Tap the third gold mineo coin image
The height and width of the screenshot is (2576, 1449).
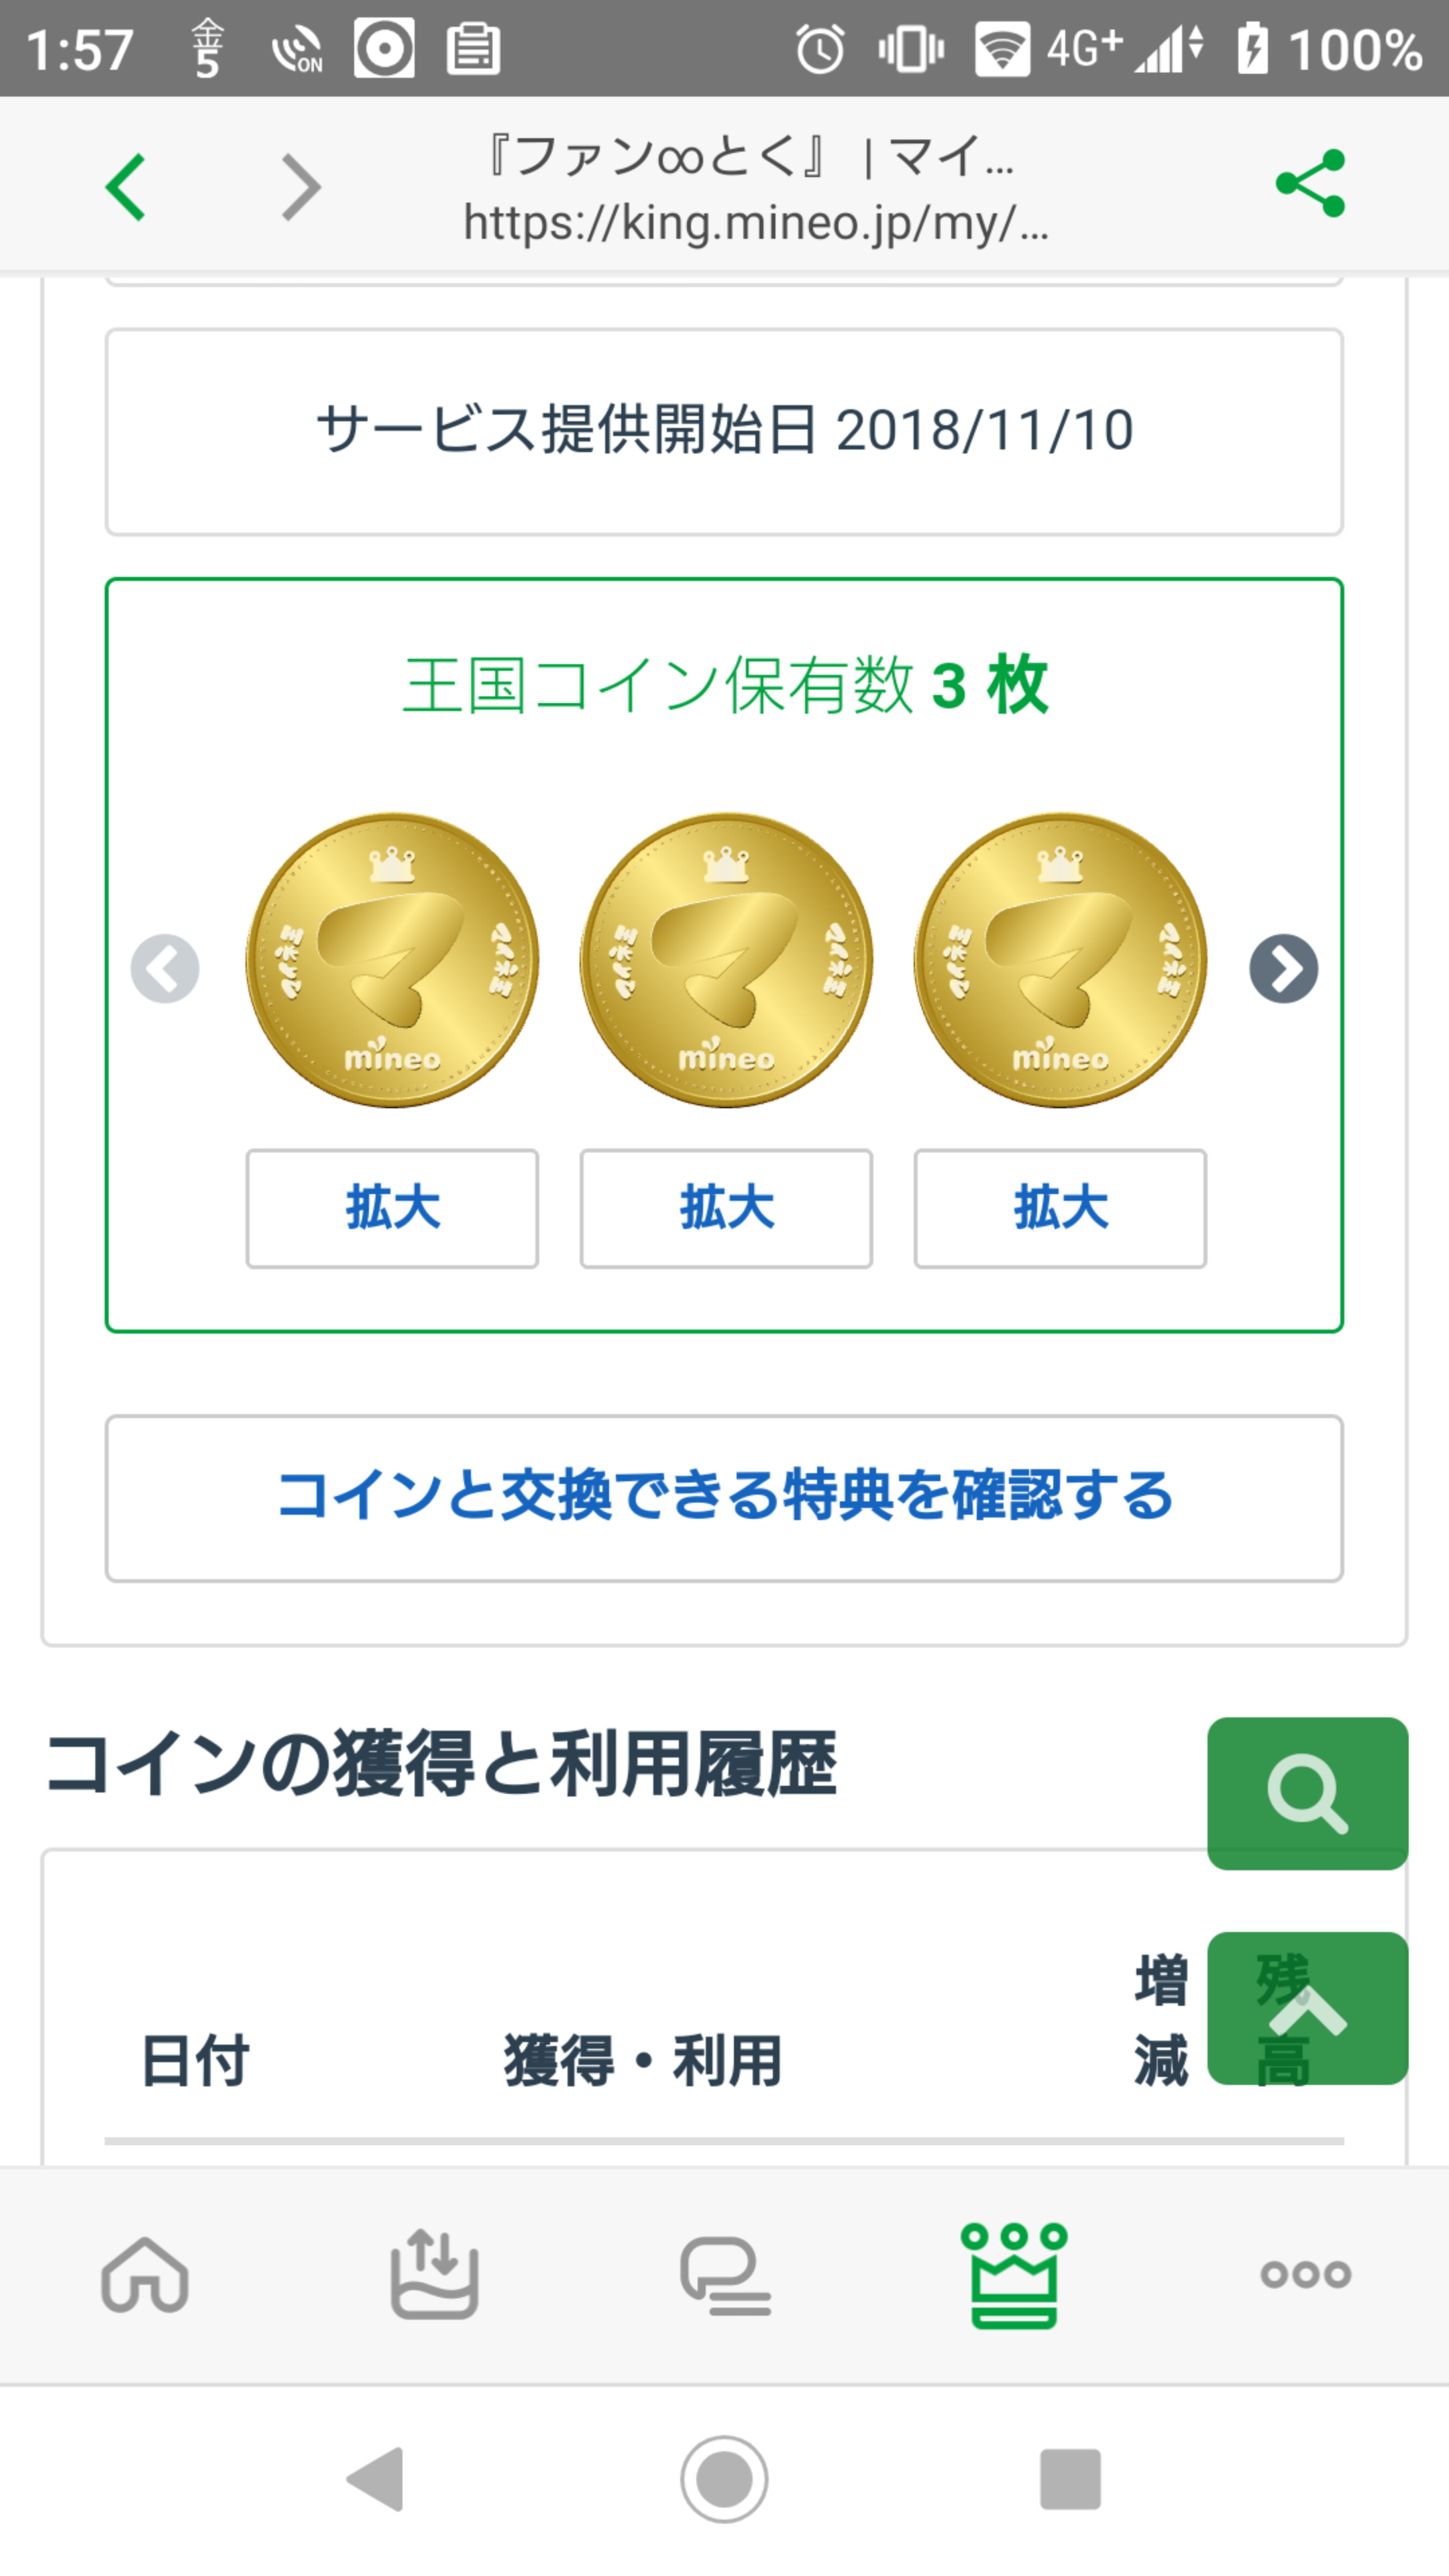pos(1060,960)
